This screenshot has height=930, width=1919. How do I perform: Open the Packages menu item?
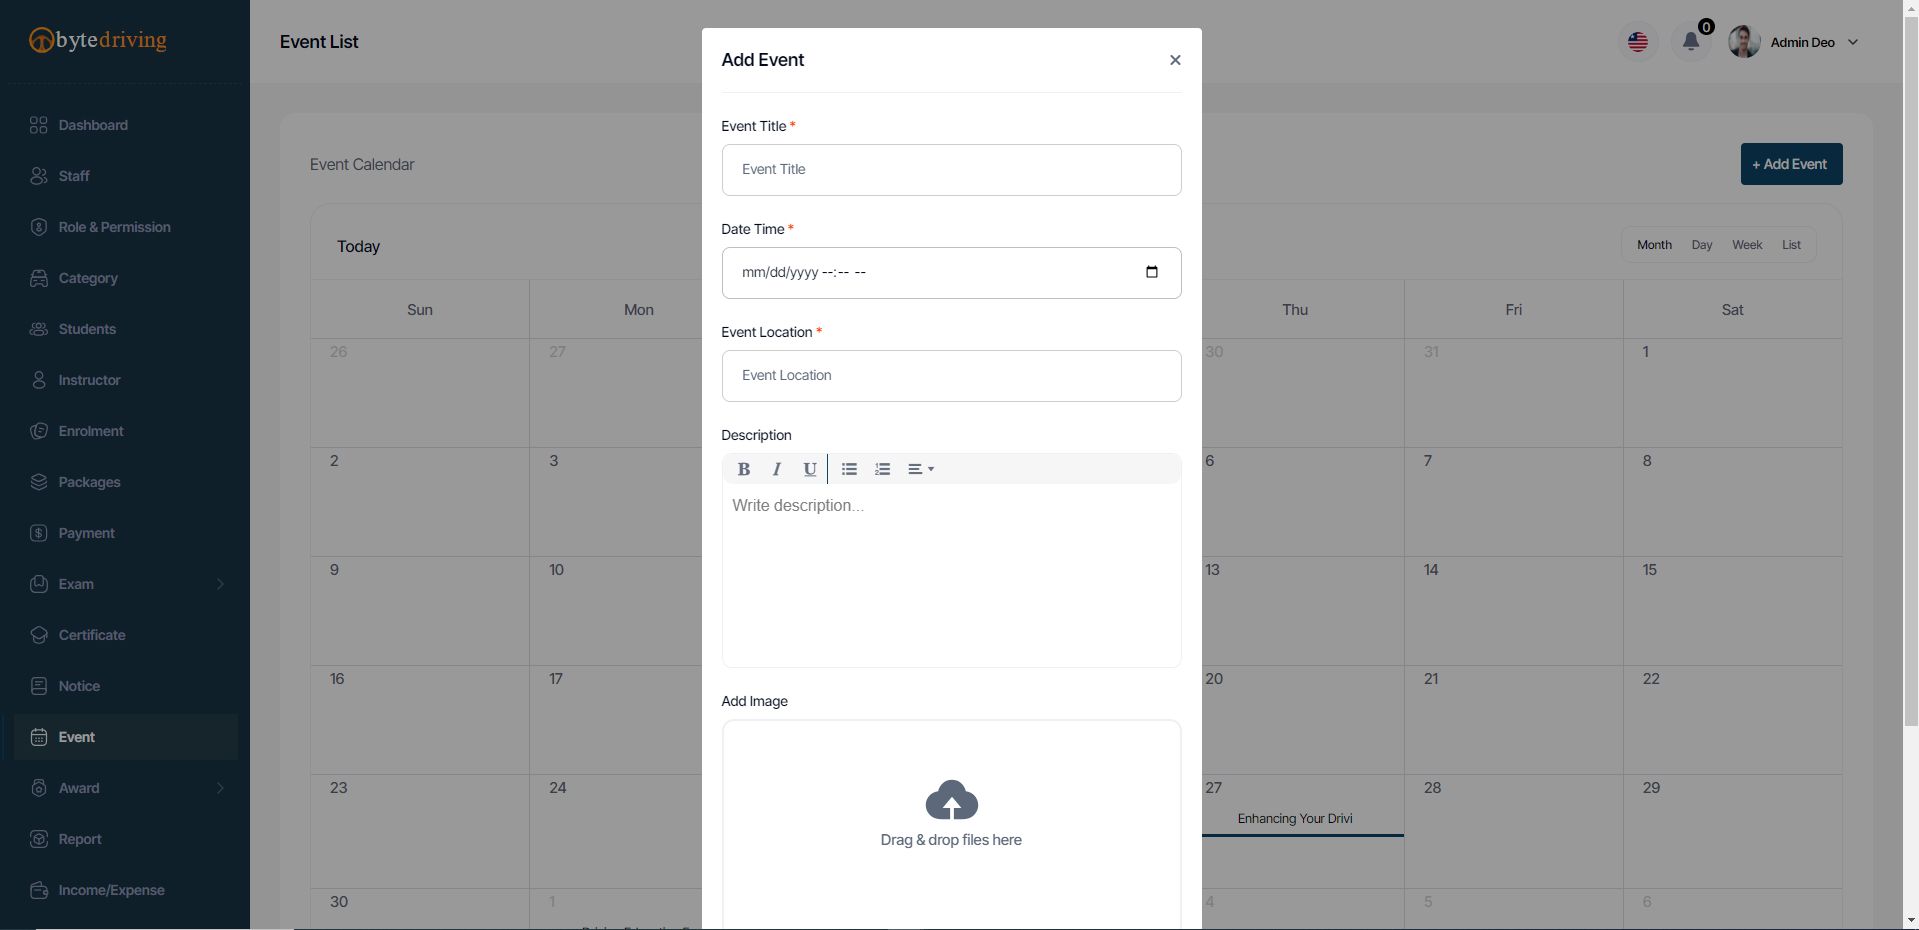pos(125,482)
